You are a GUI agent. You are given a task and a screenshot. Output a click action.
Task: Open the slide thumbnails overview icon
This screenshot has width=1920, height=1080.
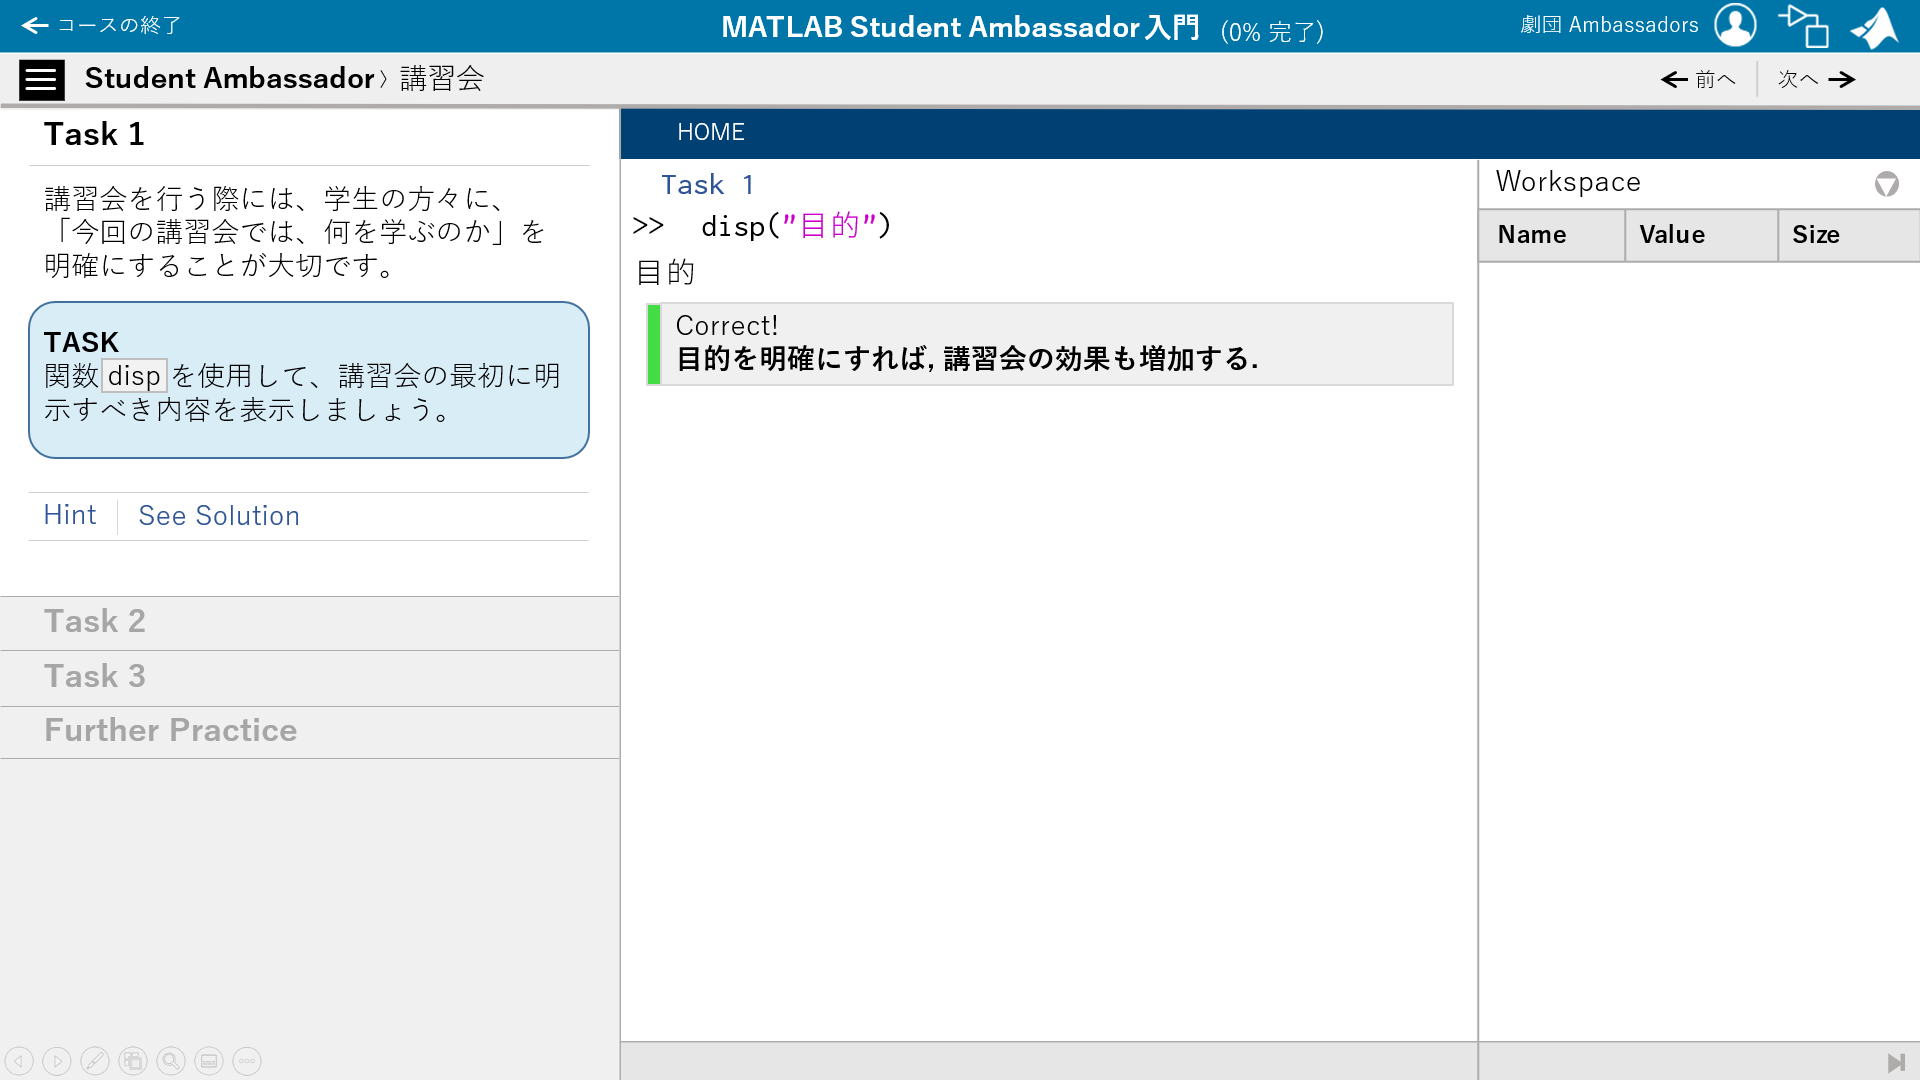(x=133, y=1061)
